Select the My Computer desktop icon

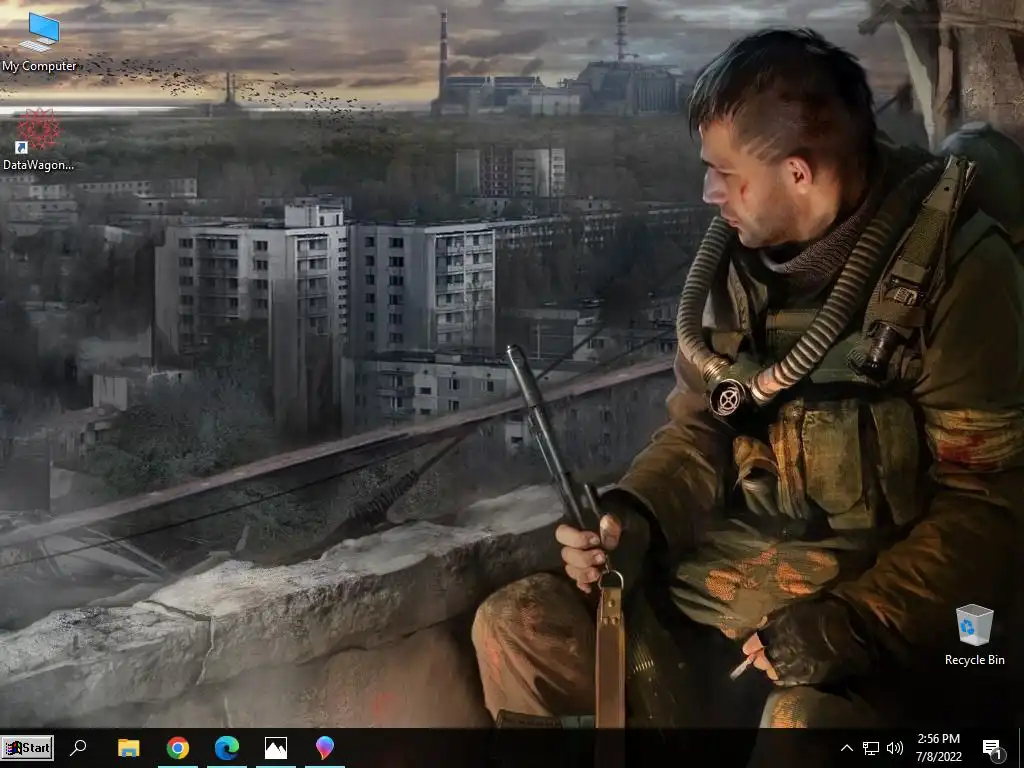point(39,42)
